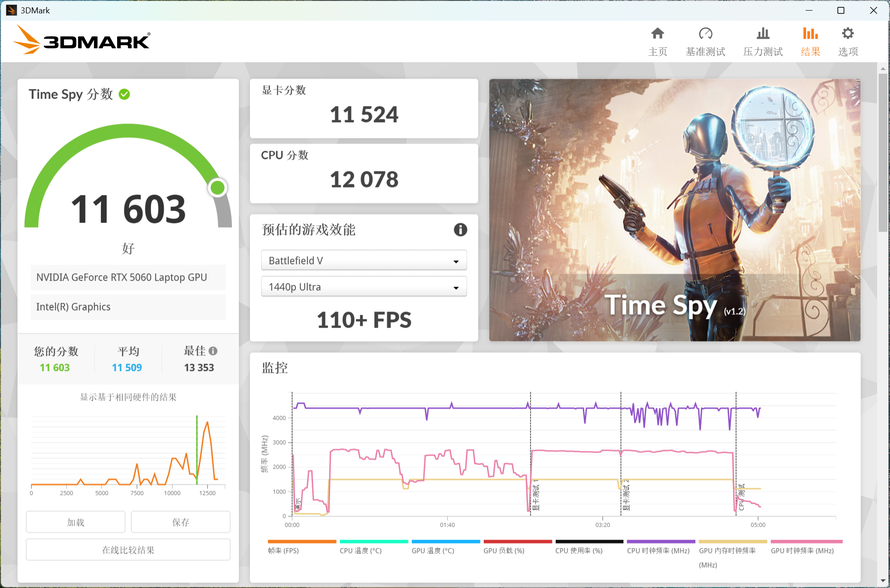Click the big 11 603 gauge score
The height and width of the screenshot is (588, 890).
click(x=128, y=209)
